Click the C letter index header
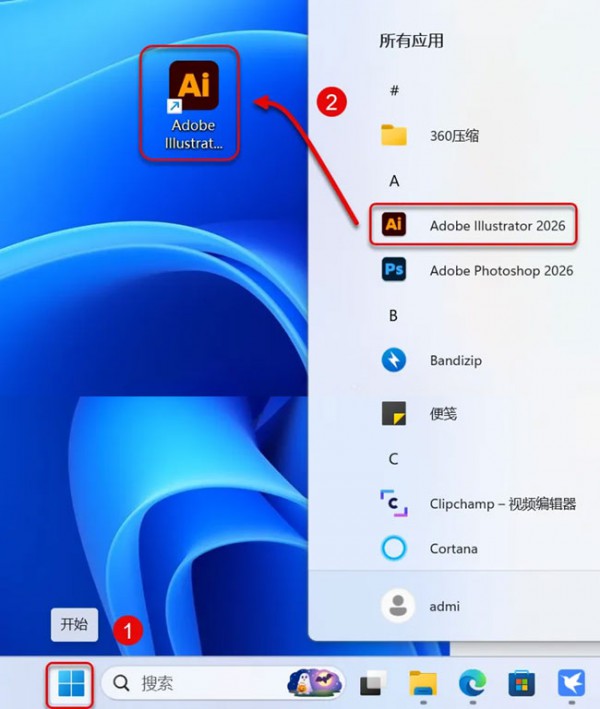This screenshot has width=600, height=709. pyautogui.click(x=393, y=459)
